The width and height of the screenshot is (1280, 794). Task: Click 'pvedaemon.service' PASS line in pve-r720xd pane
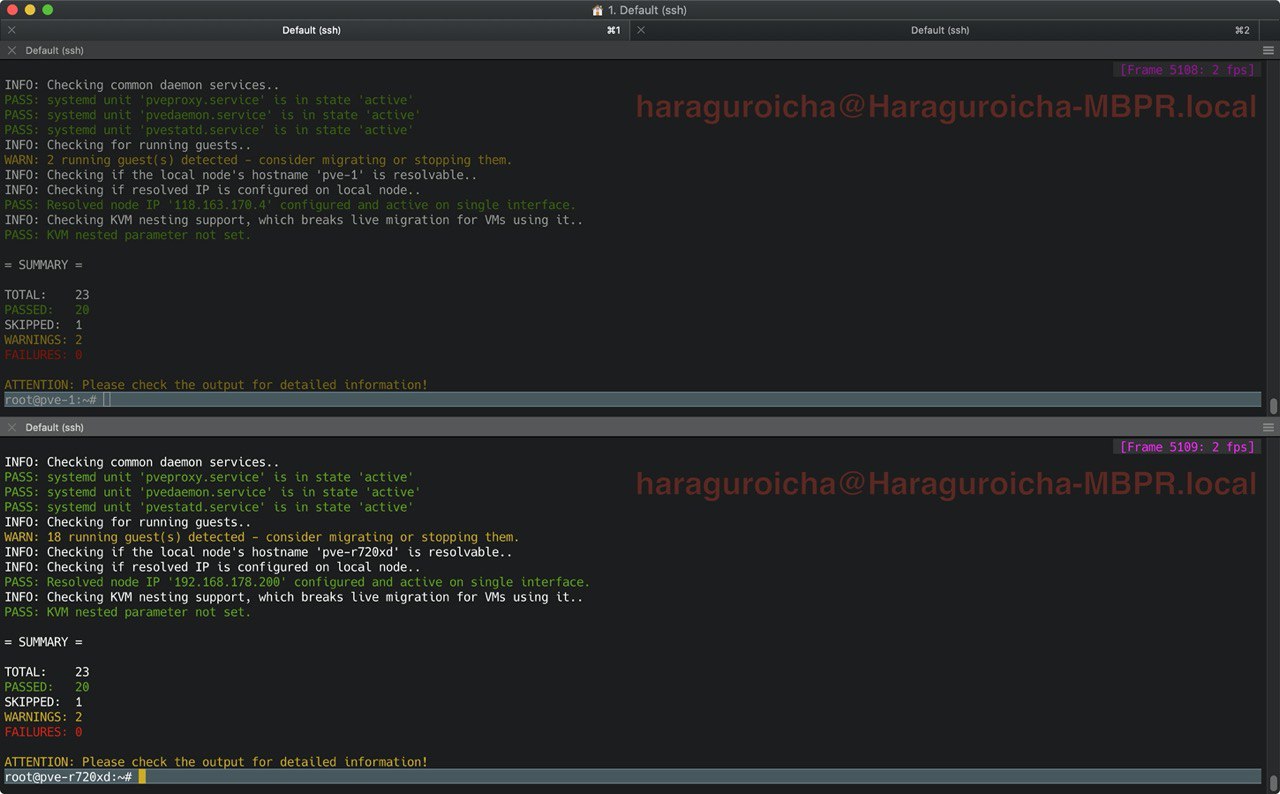pyautogui.click(x=212, y=492)
